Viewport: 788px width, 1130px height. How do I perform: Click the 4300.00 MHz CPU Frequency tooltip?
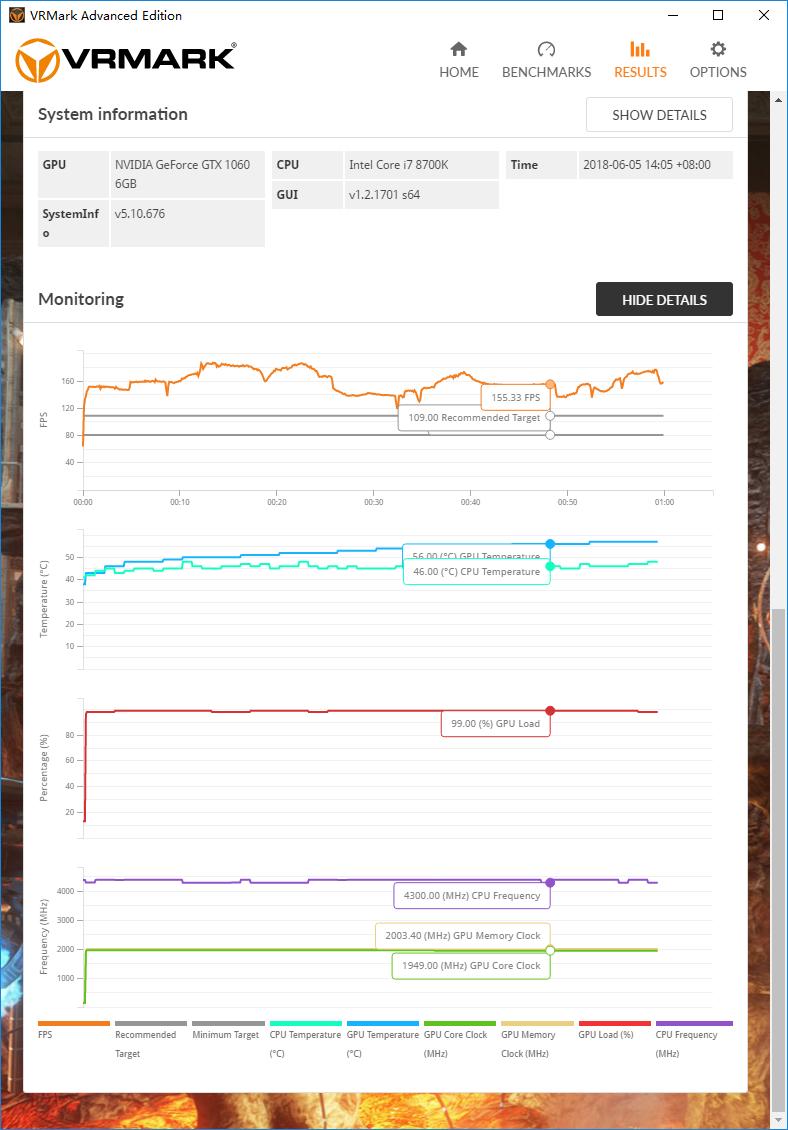click(x=472, y=896)
